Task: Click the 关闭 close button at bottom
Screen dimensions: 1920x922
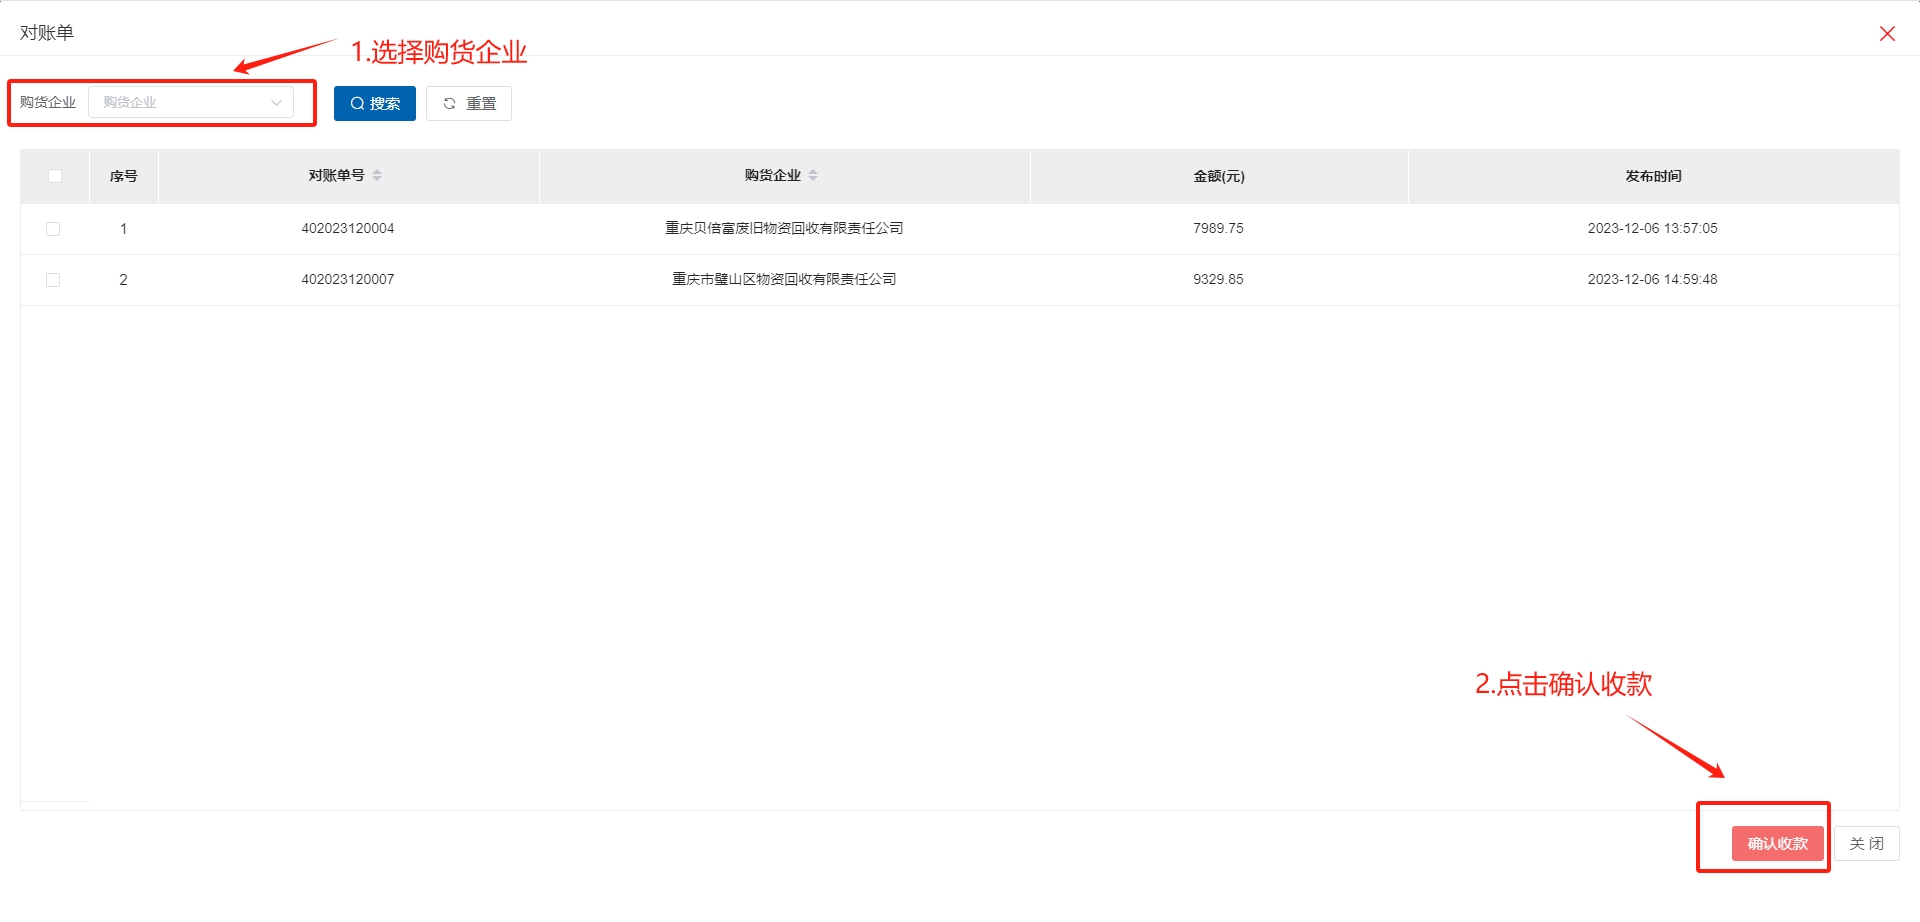Action: [x=1866, y=844]
